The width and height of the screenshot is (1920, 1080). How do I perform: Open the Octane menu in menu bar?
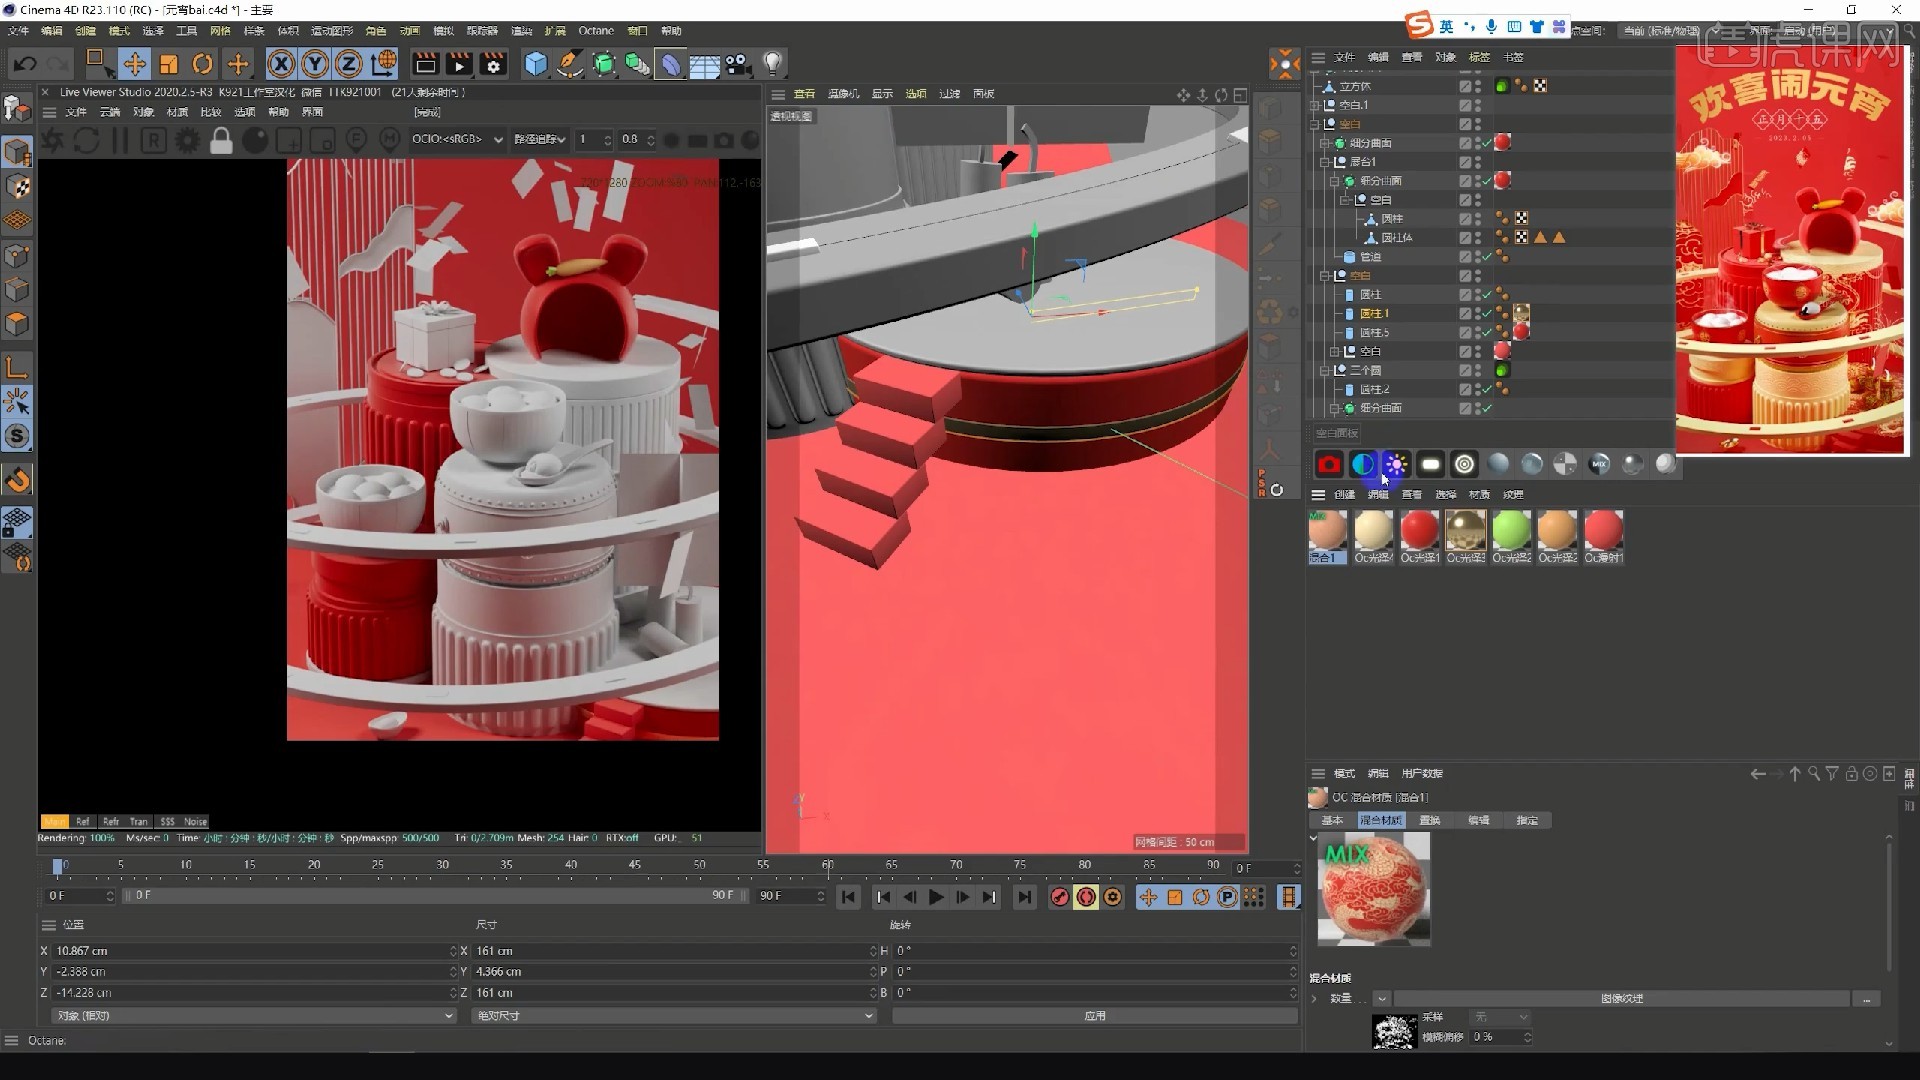point(595,31)
